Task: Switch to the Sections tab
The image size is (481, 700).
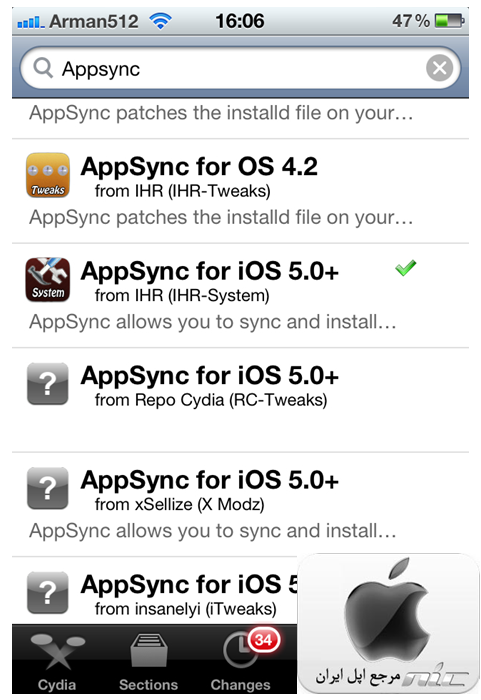Action: (x=149, y=662)
